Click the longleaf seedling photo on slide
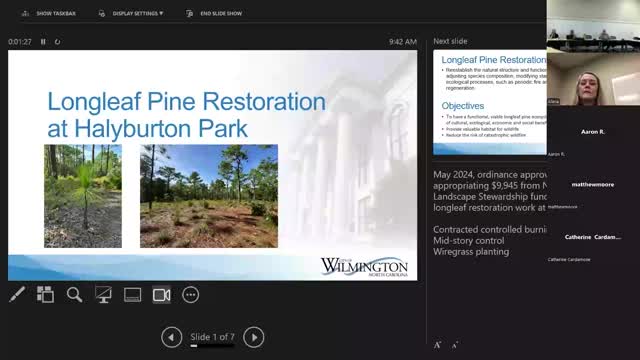Image resolution: width=640 pixels, height=360 pixels. [x=83, y=196]
